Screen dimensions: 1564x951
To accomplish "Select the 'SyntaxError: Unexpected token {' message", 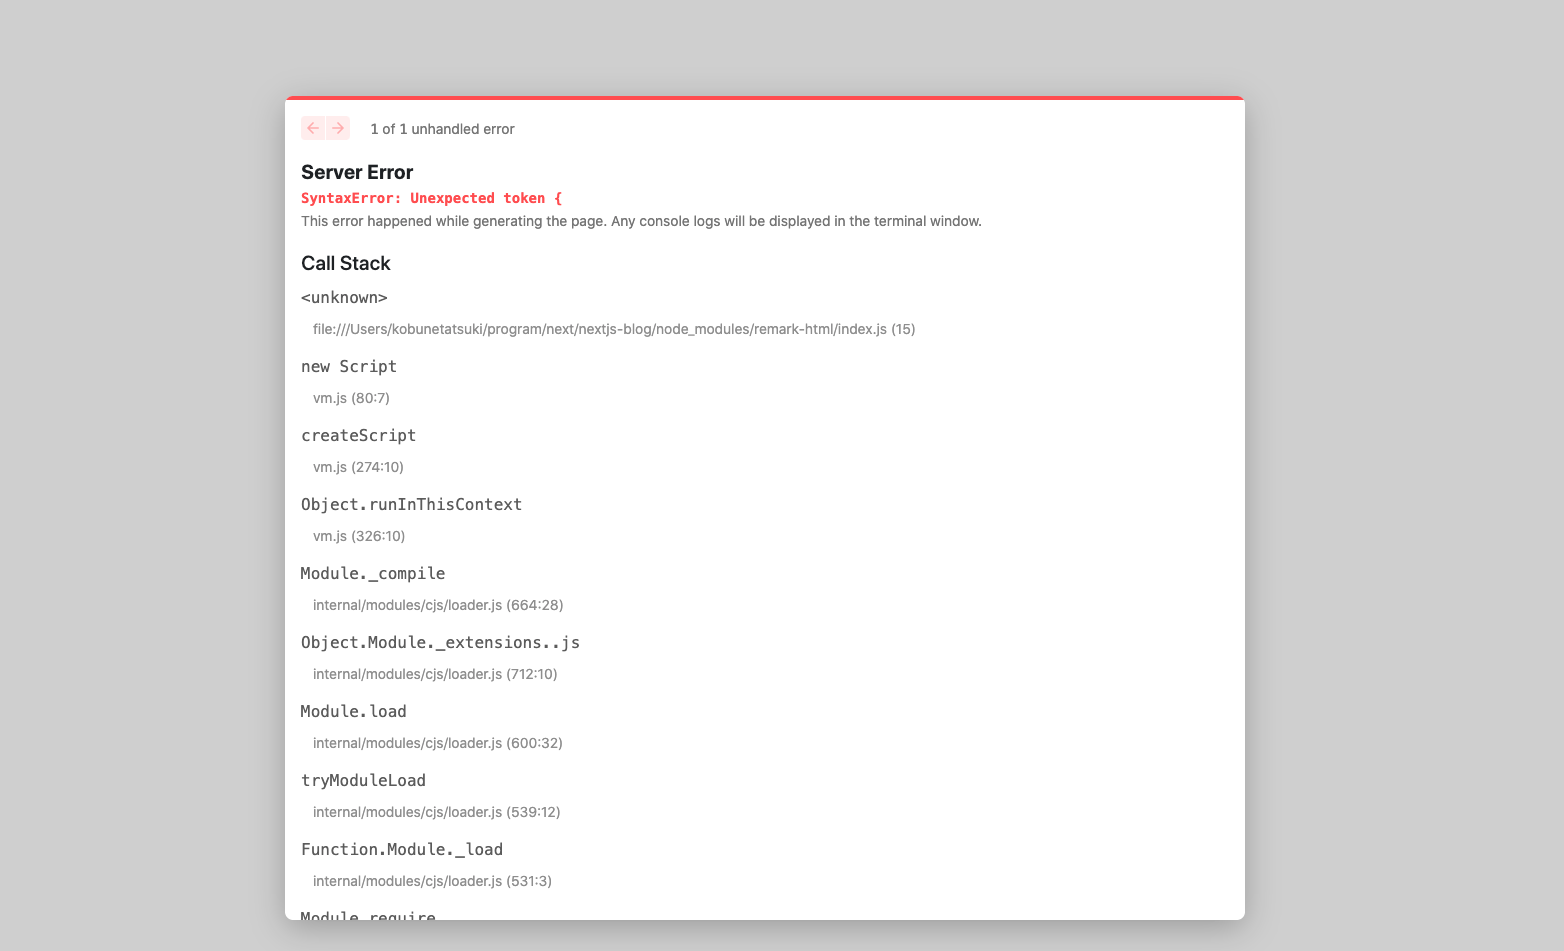I will coord(432,198).
